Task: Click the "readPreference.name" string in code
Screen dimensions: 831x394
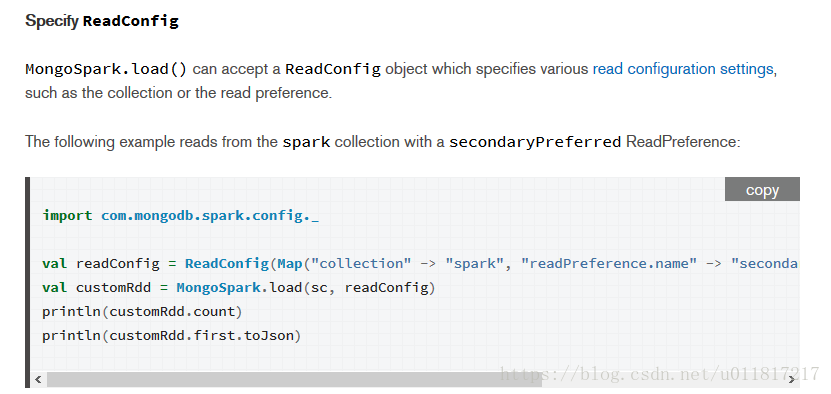Action: (x=608, y=264)
